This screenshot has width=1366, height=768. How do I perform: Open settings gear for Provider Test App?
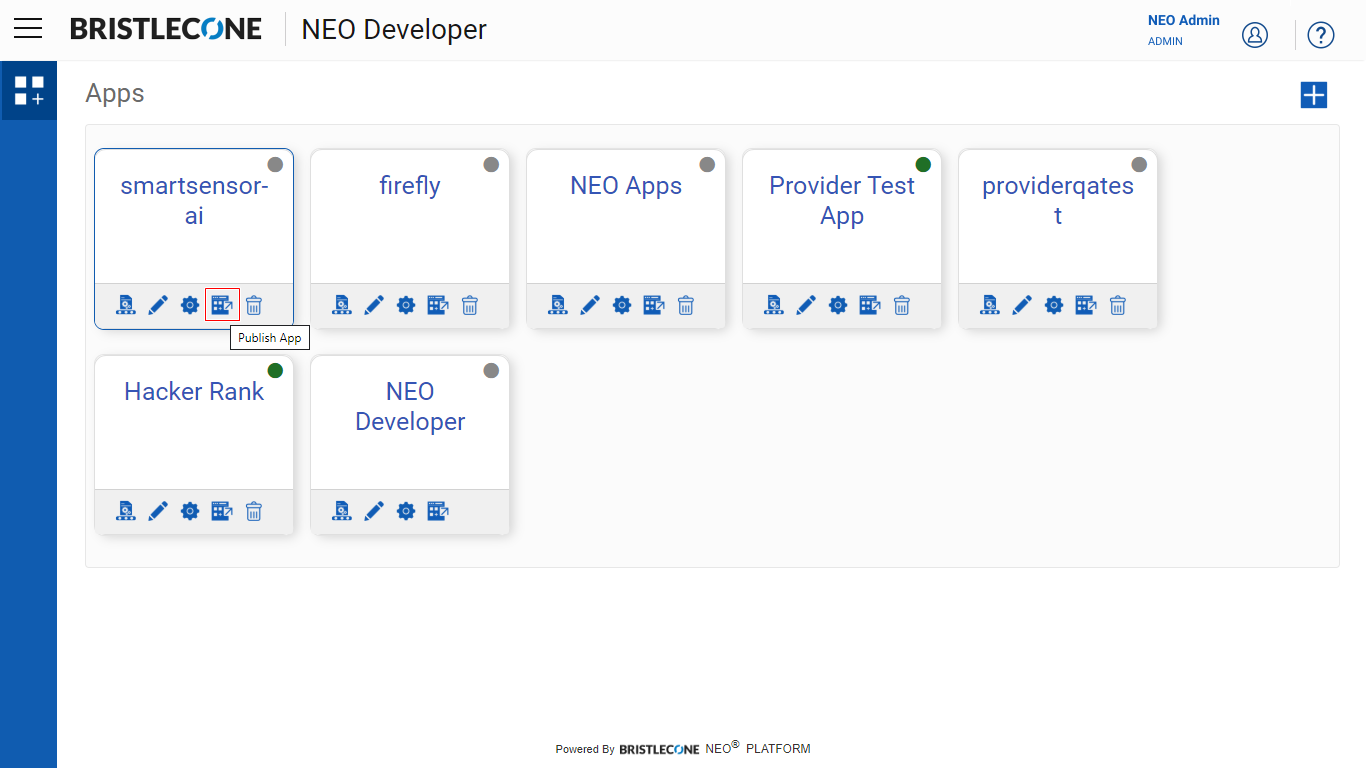(838, 305)
